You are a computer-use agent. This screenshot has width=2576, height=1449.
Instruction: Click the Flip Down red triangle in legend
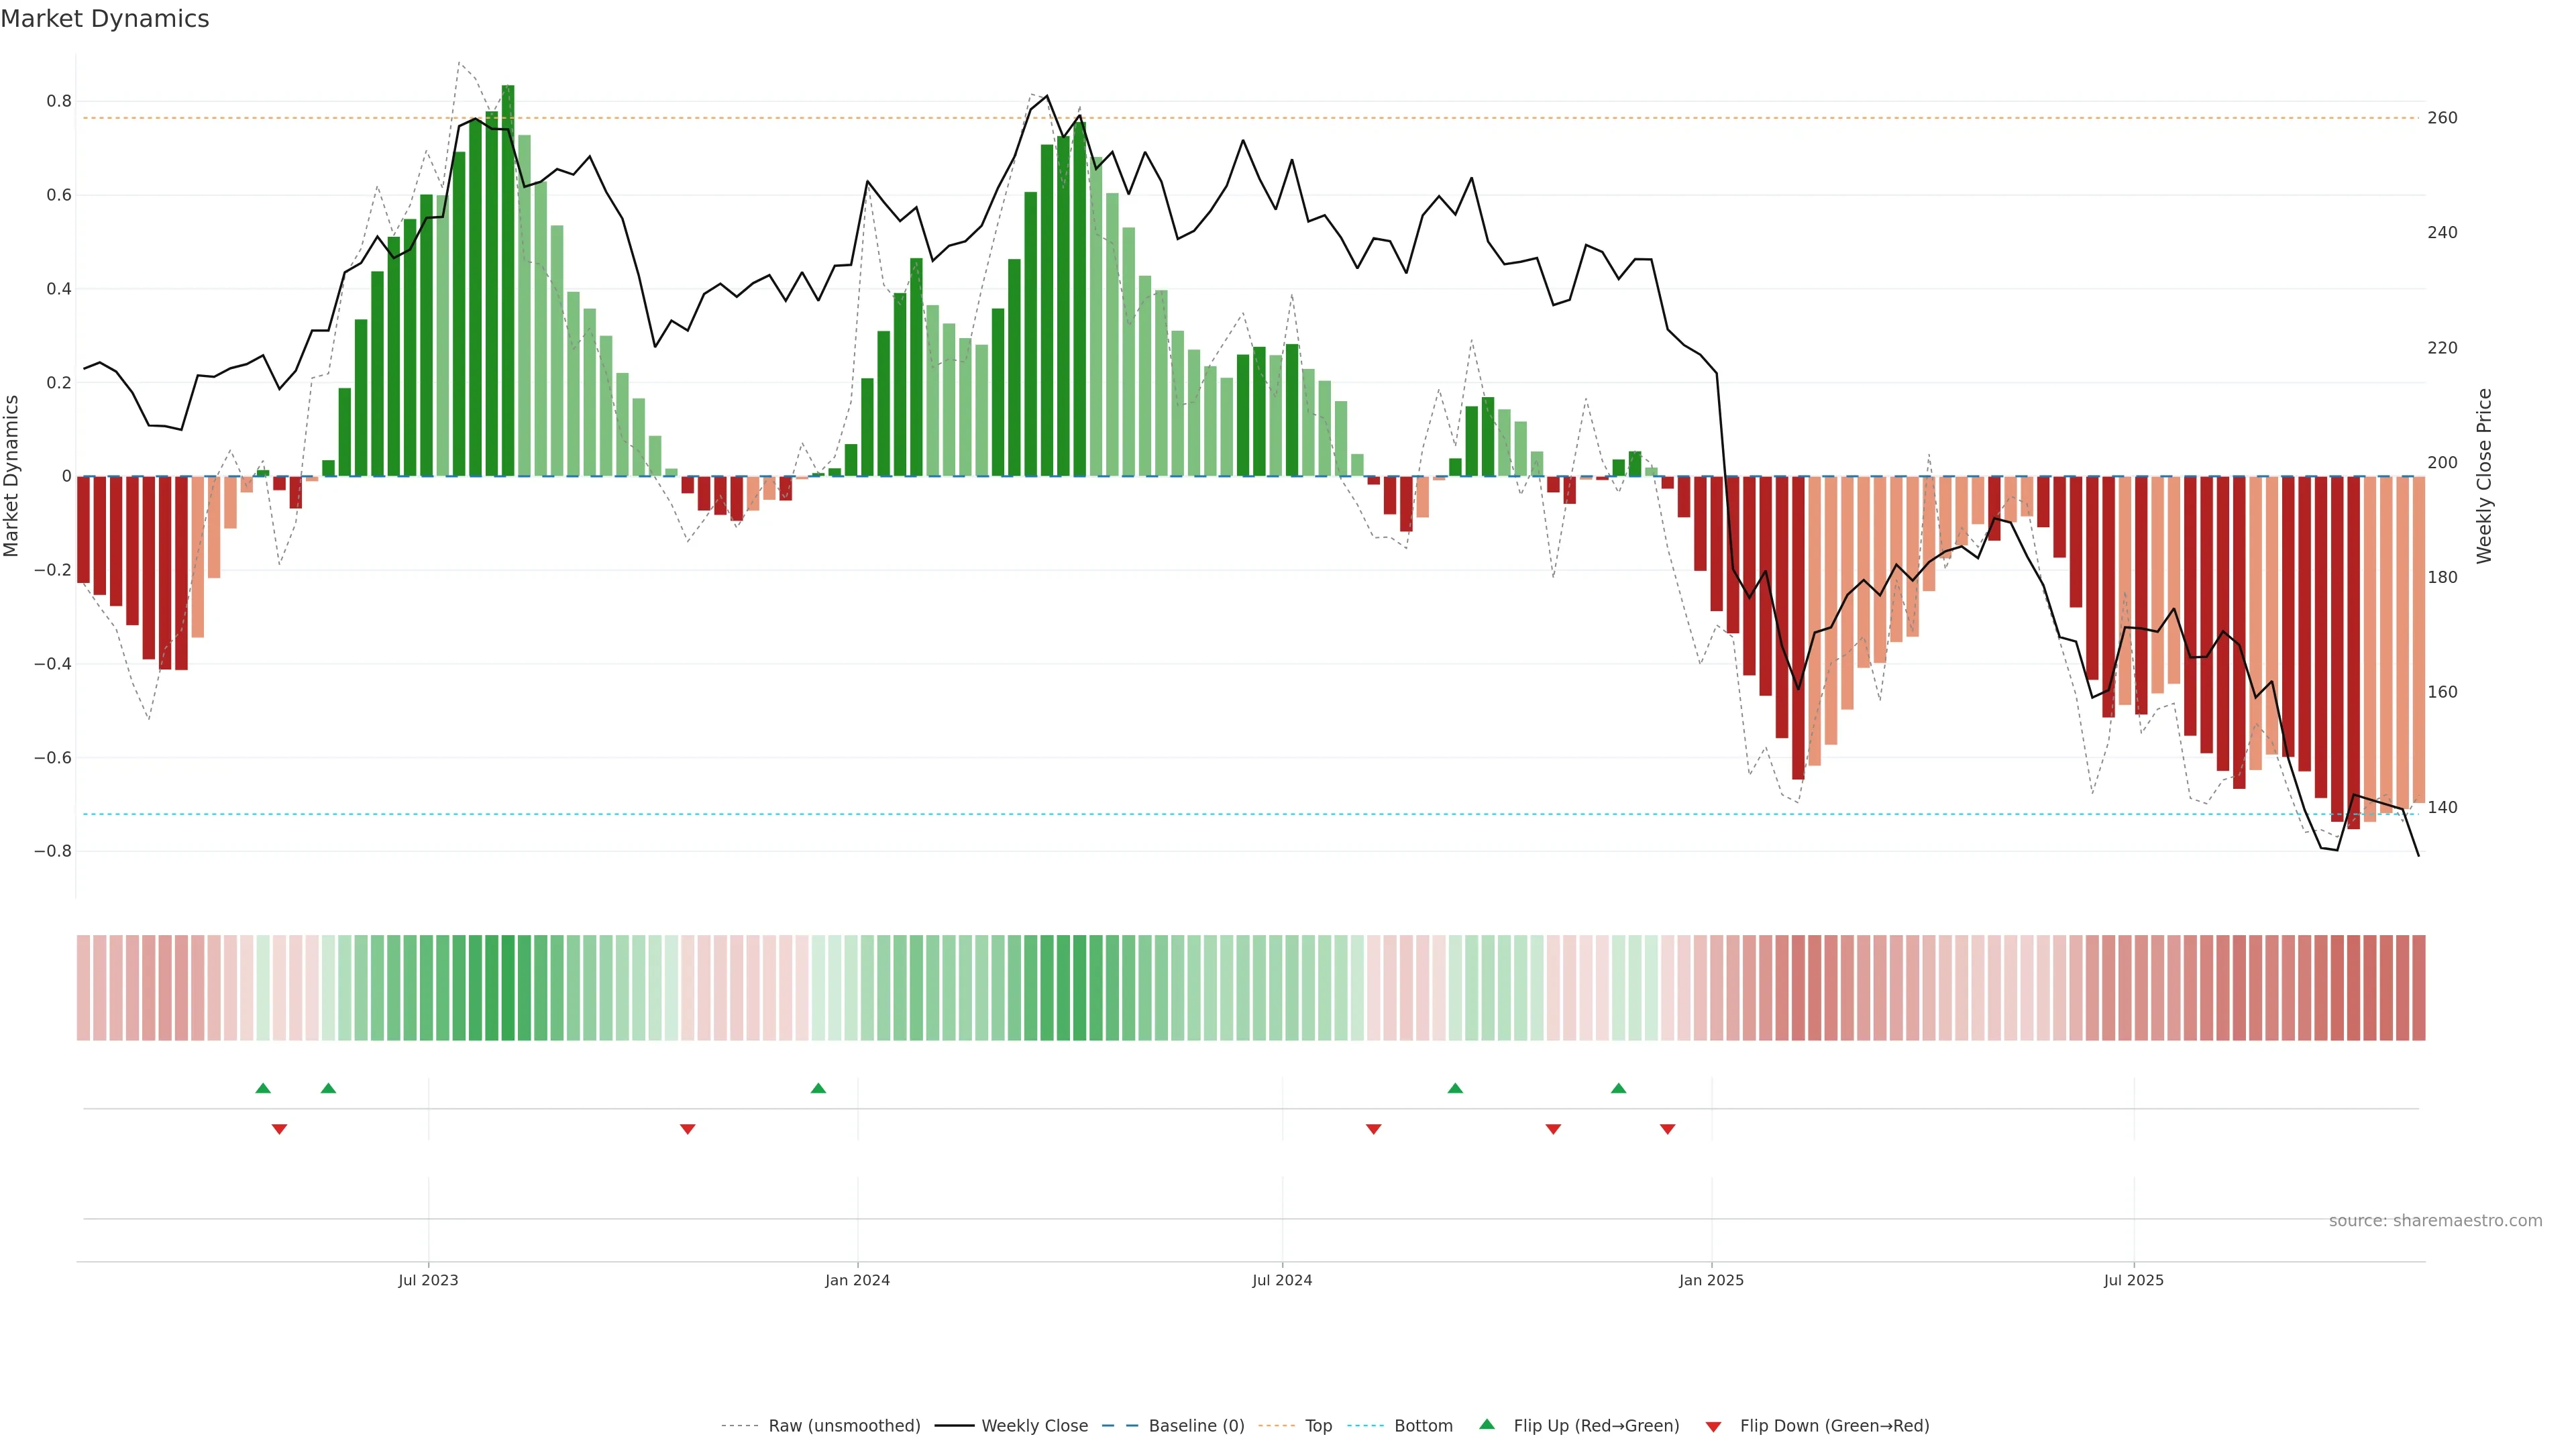(1713, 1426)
